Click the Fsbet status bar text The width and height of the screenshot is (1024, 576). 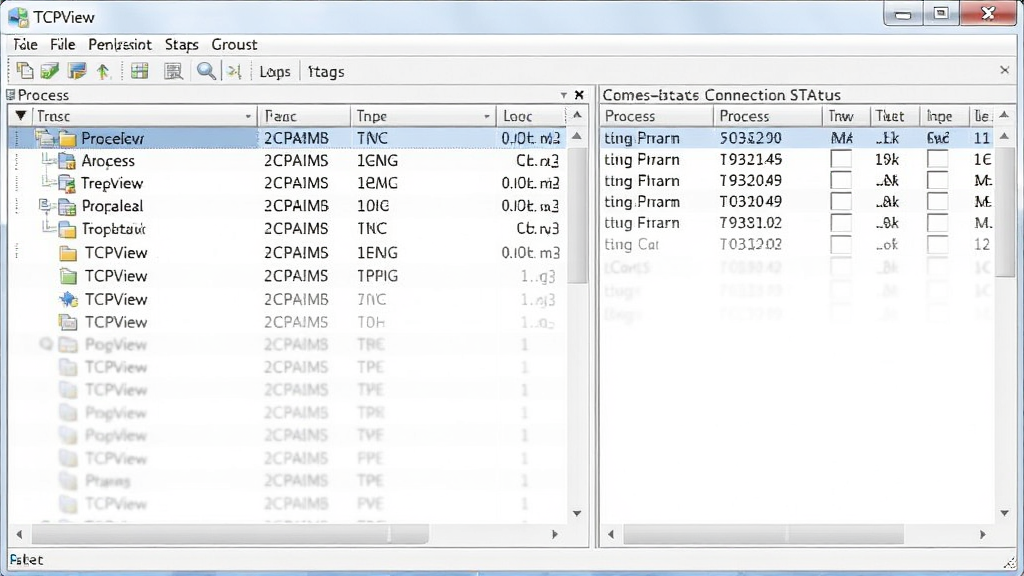pyautogui.click(x=26, y=560)
